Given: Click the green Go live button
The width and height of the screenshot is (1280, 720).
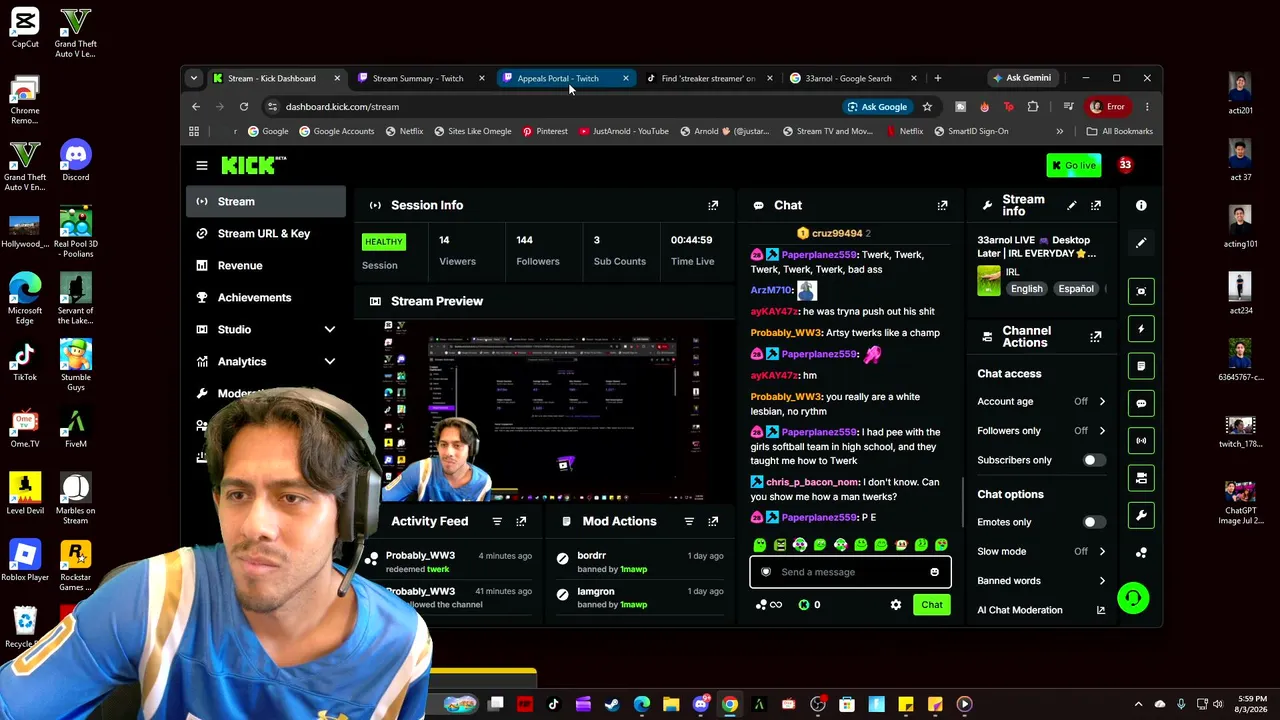Looking at the screenshot, I should pyautogui.click(x=1073, y=165).
